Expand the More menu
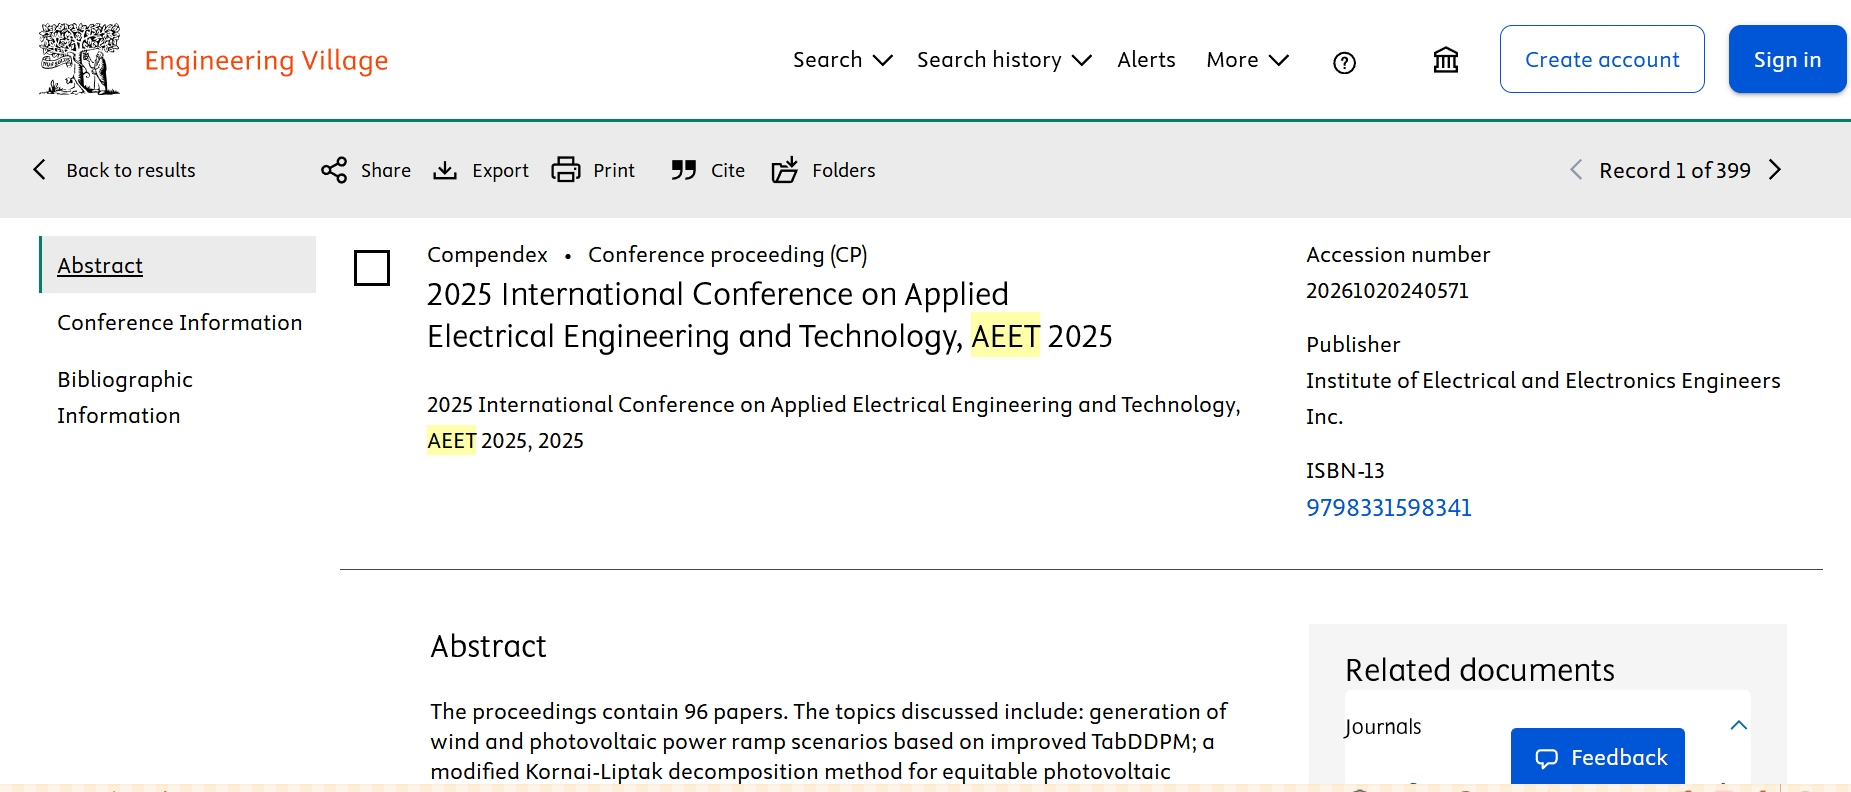Screen dimensions: 1851x792 1247,60
